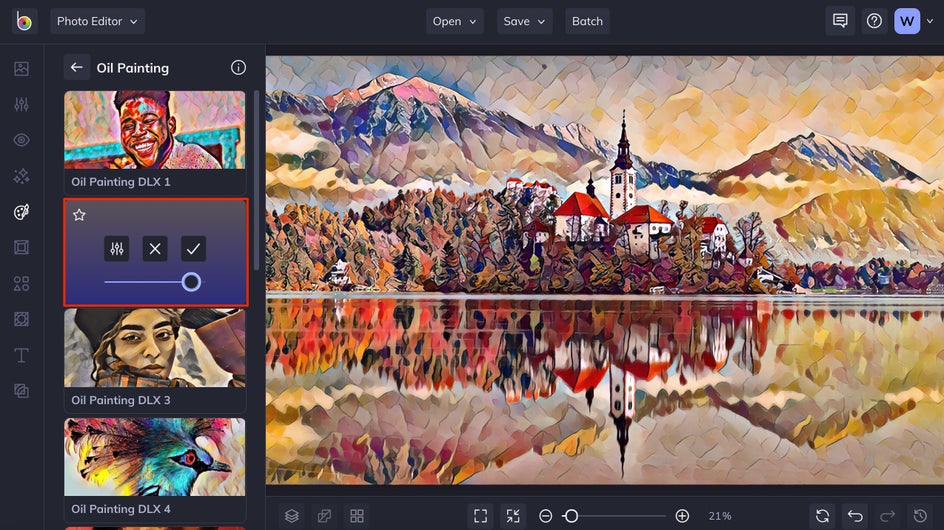
Task: Click the BeFunky logo icon
Action: click(24, 22)
